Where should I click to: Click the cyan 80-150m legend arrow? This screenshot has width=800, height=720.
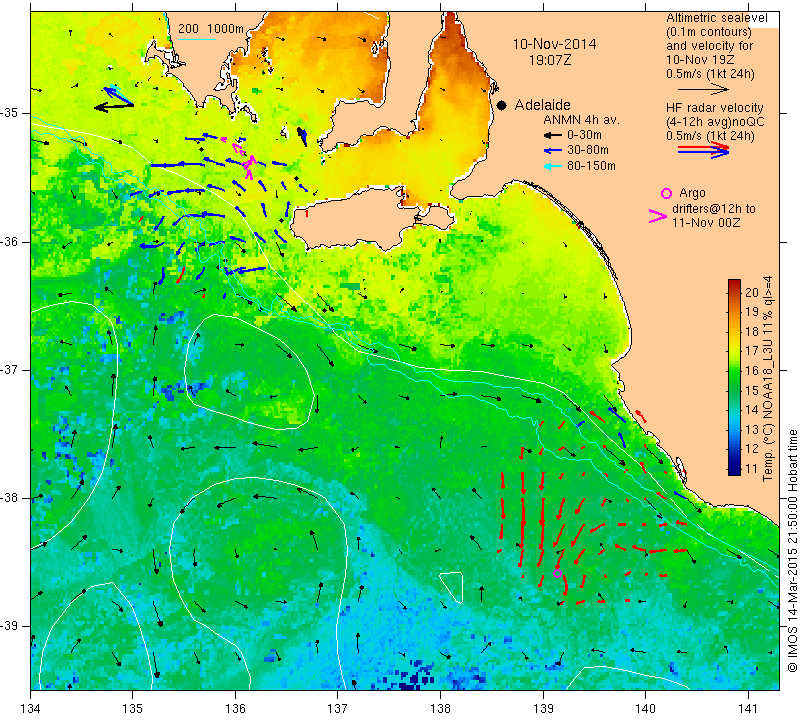click(x=552, y=166)
